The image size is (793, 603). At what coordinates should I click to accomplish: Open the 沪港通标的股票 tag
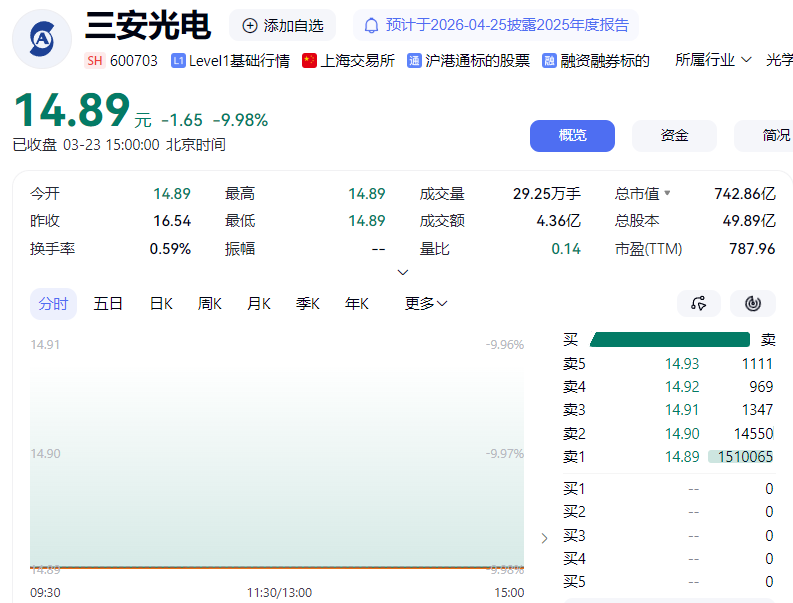(x=477, y=61)
